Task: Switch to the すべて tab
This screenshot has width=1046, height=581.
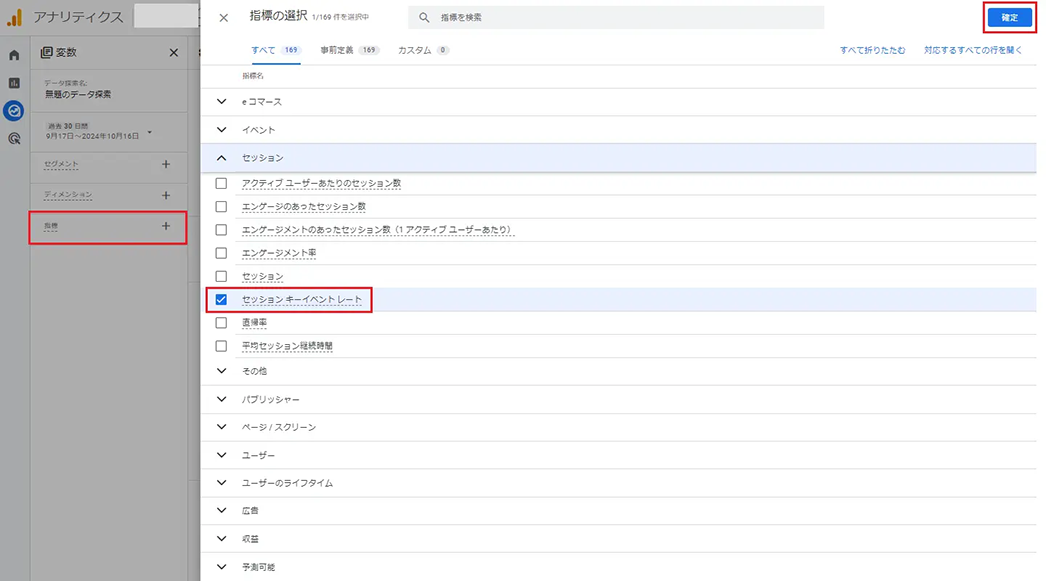Action: tap(276, 51)
